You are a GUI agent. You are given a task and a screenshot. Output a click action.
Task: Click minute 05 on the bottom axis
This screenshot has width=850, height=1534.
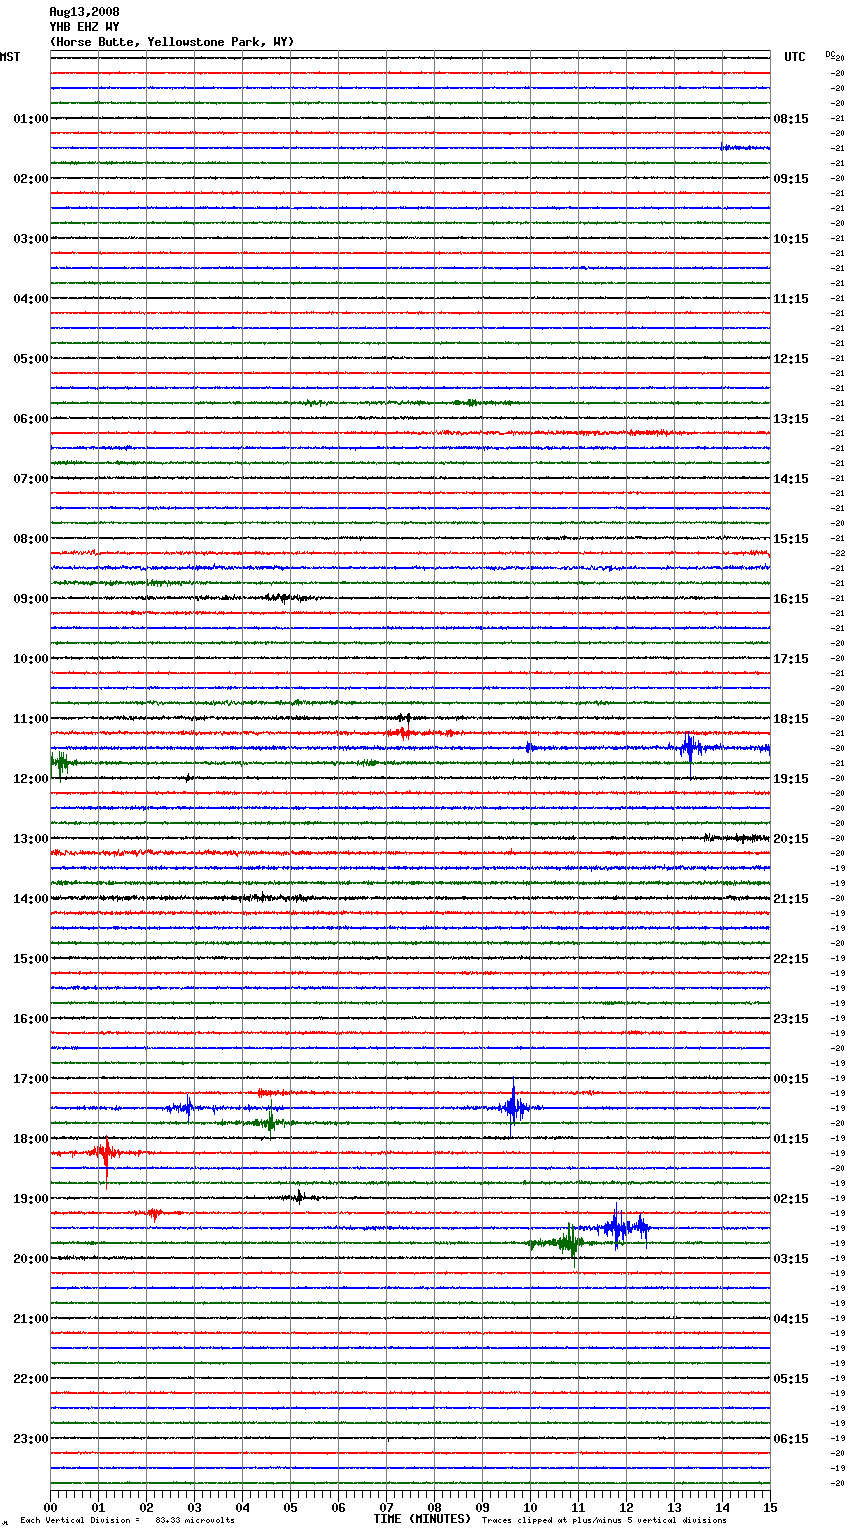(x=290, y=1507)
